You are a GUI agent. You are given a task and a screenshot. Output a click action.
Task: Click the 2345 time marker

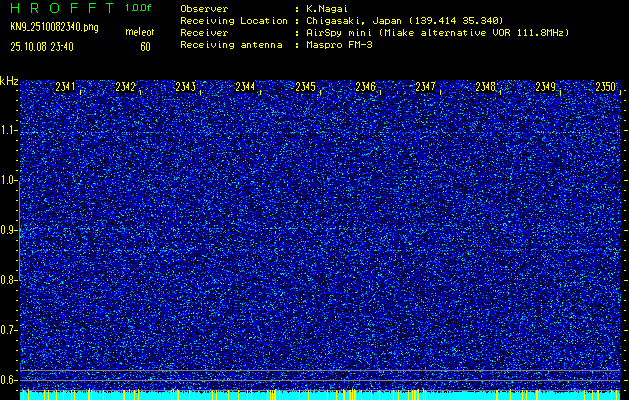[x=306, y=87]
